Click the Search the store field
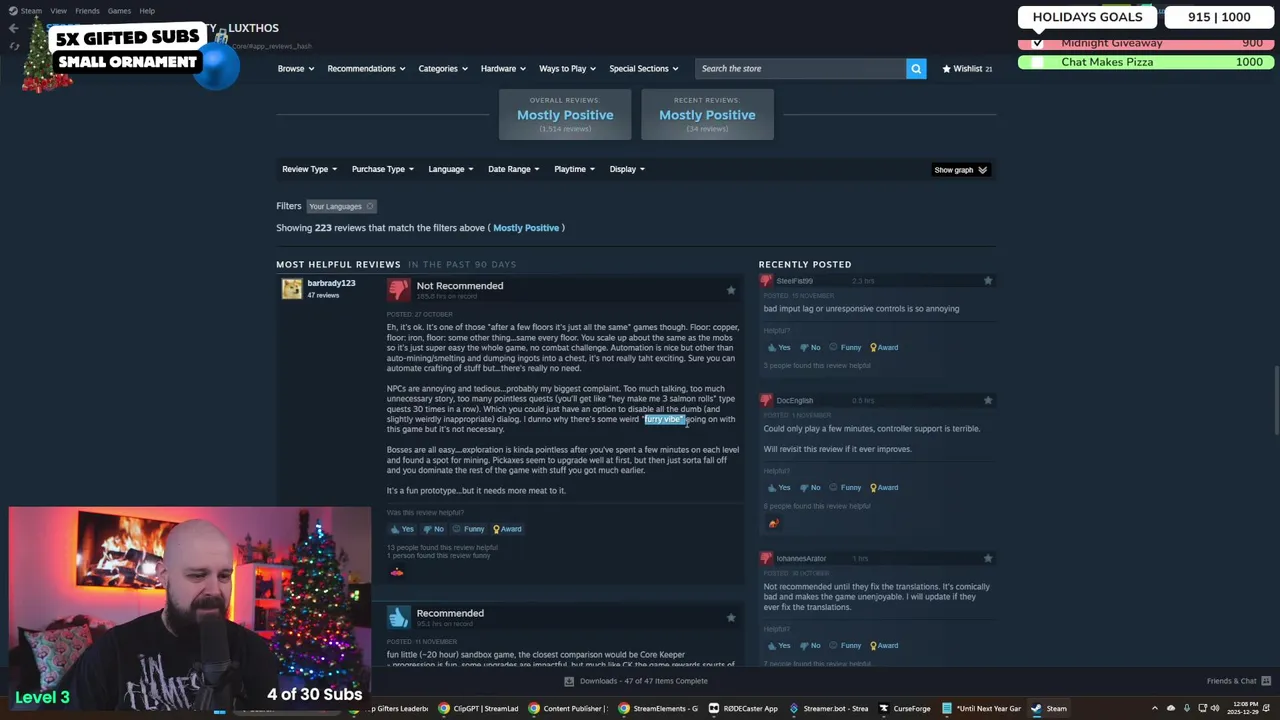This screenshot has height=720, width=1280. point(800,68)
